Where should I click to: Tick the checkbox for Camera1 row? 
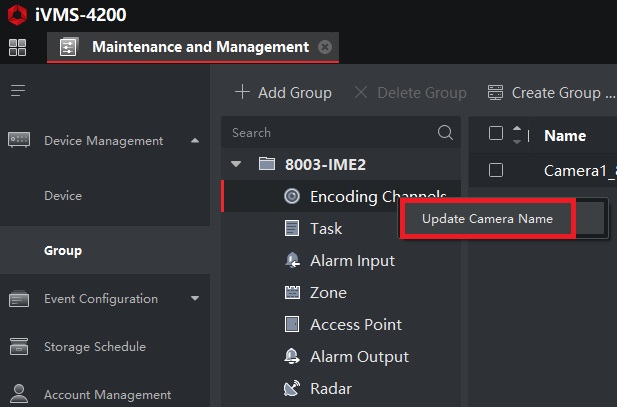click(496, 170)
